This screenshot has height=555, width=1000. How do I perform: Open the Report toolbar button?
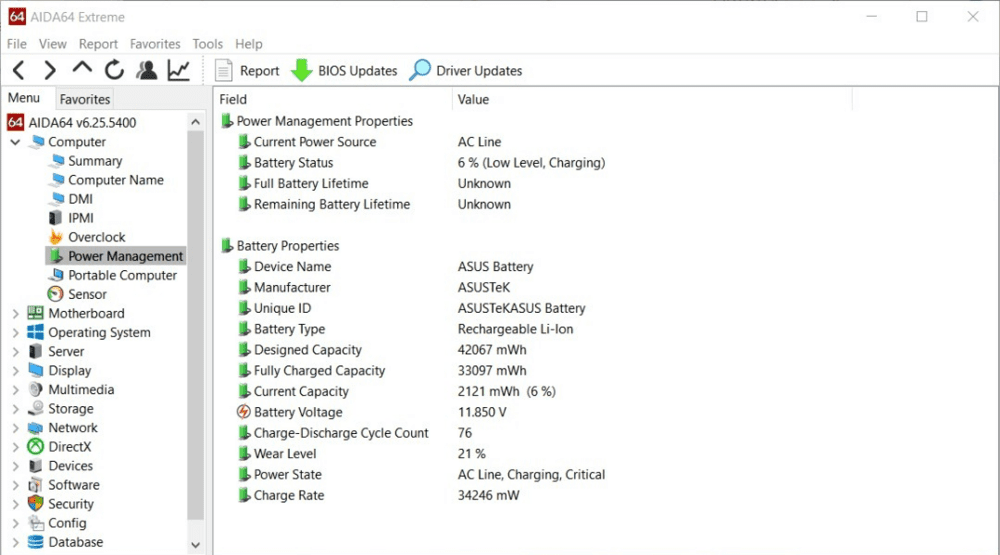coord(247,71)
